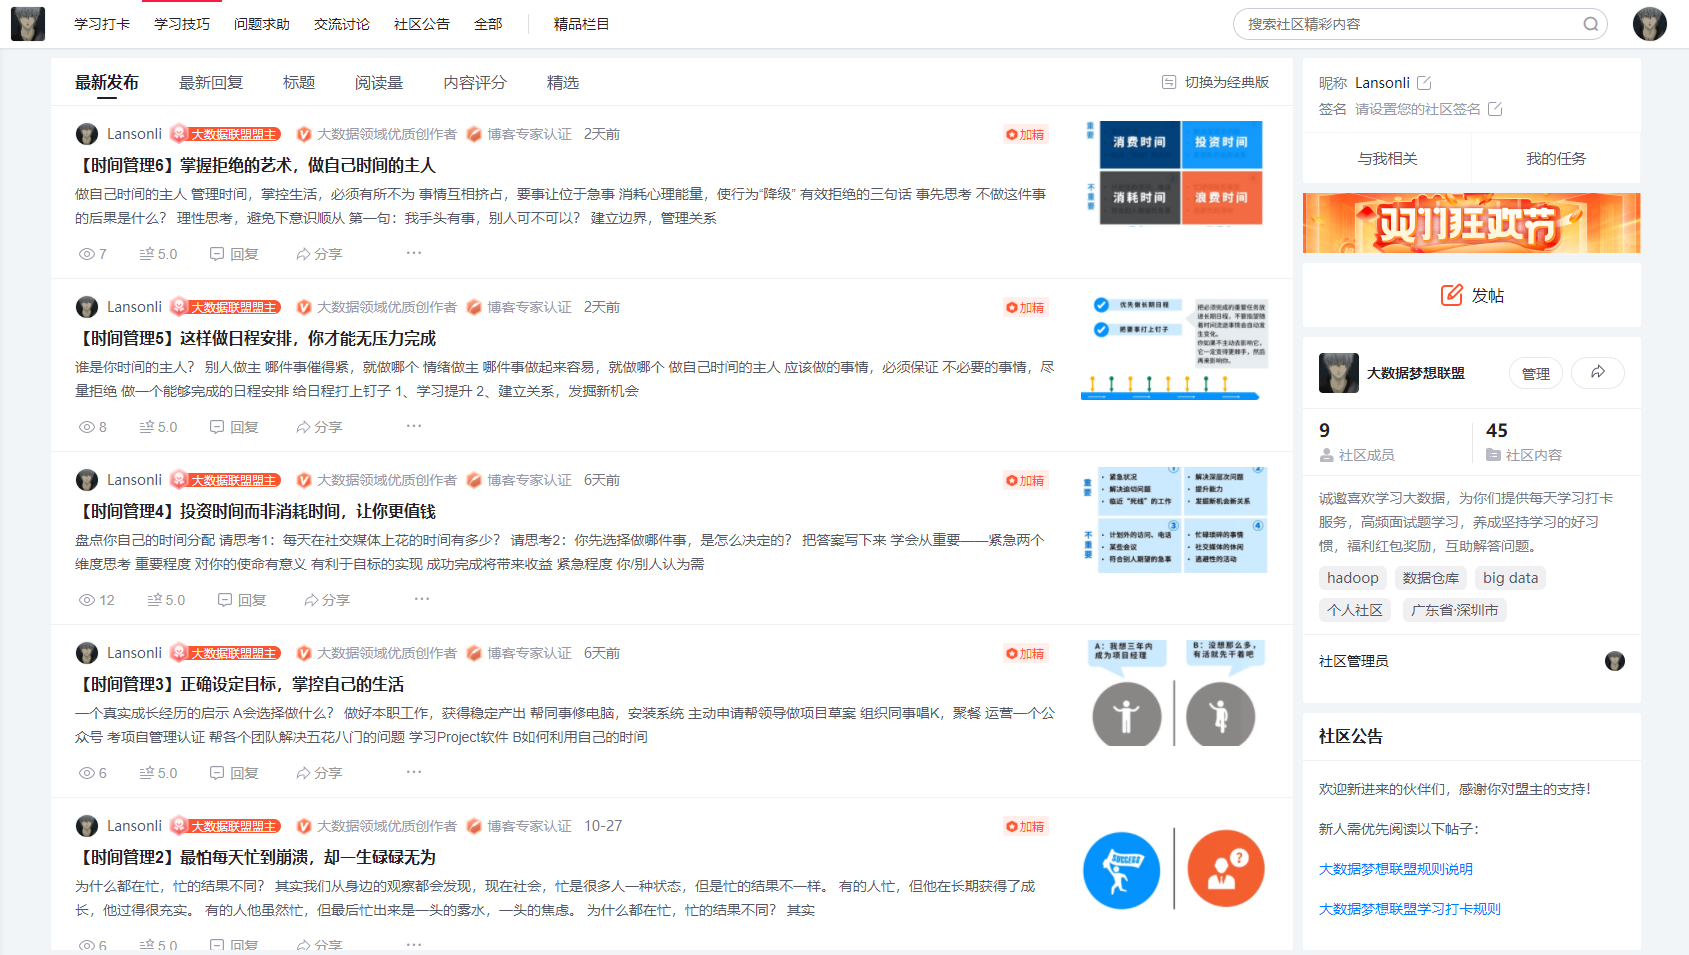Screen dimensions: 1689x955
Task: Click 加精 on the 时间管理3 post
Action: point(1025,653)
